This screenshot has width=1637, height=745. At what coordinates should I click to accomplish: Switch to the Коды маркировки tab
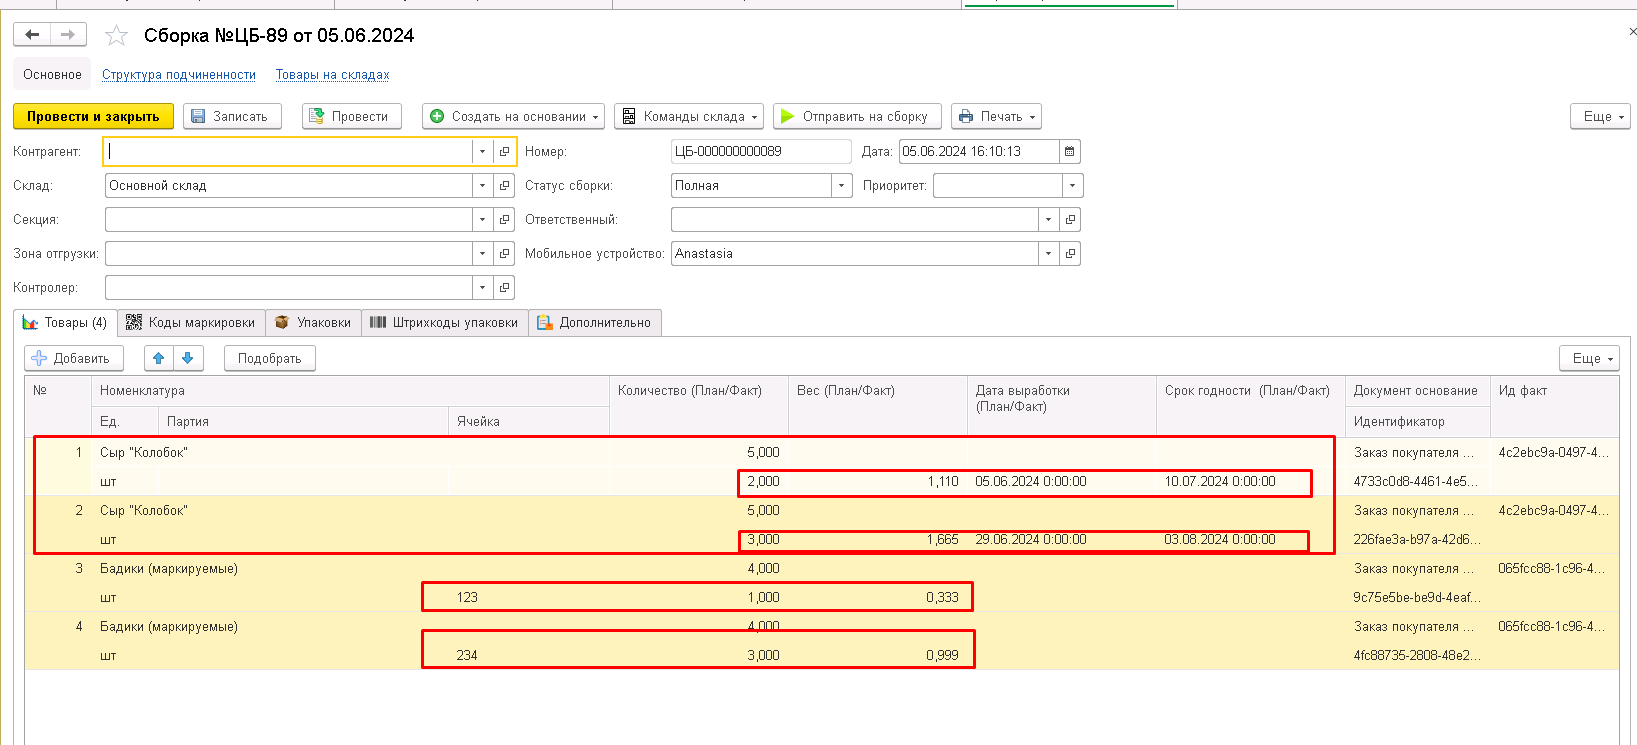coord(191,323)
